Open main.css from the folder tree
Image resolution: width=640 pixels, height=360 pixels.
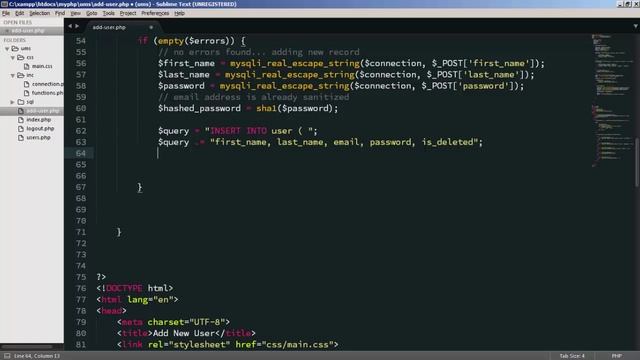click(42, 66)
